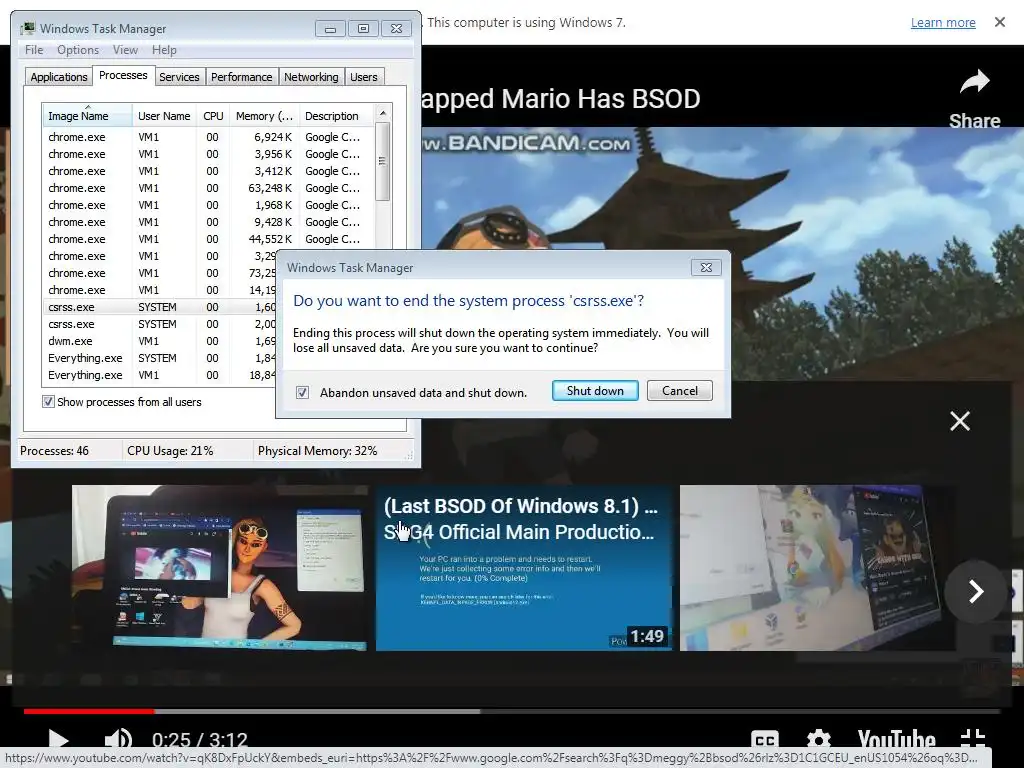Switch to the Services tab
The image size is (1024, 768).
(x=179, y=77)
